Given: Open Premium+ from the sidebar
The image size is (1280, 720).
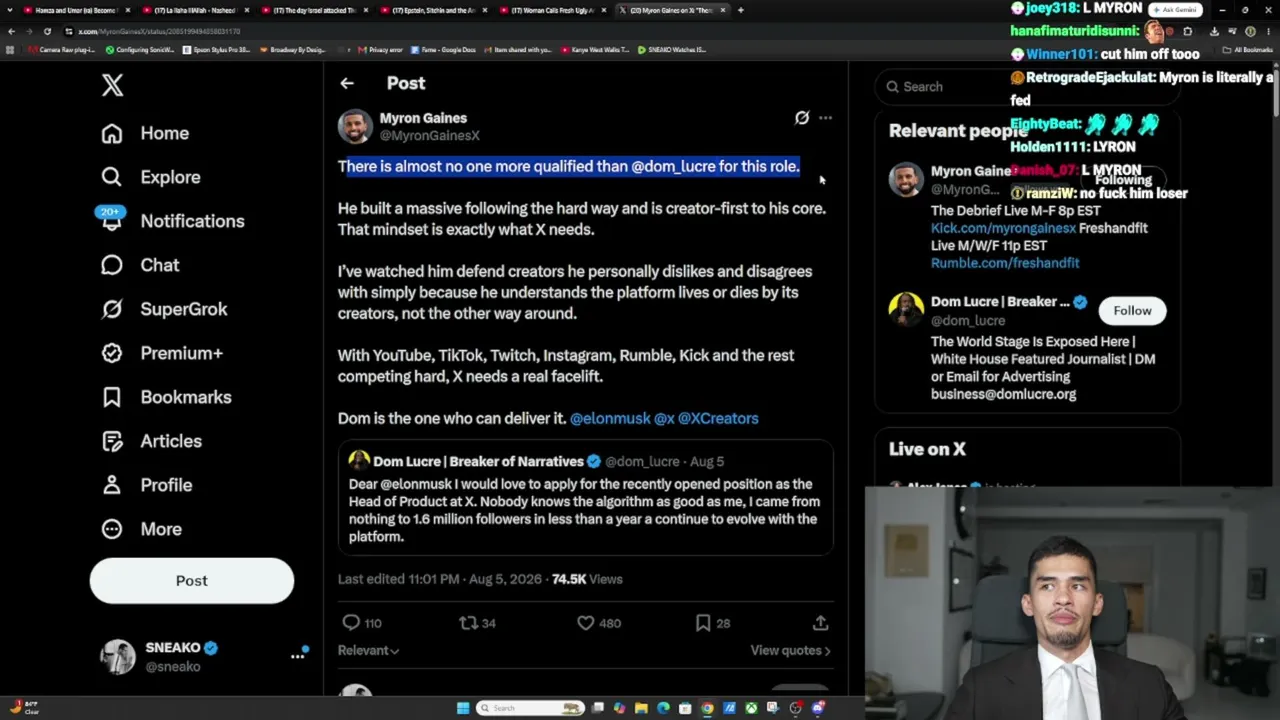Looking at the screenshot, I should (x=161, y=353).
